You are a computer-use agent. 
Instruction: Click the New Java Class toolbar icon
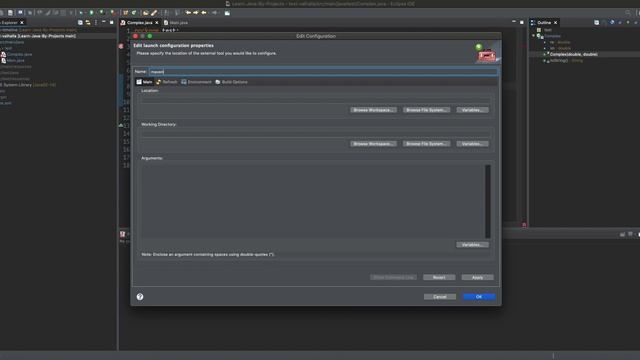point(134,13)
